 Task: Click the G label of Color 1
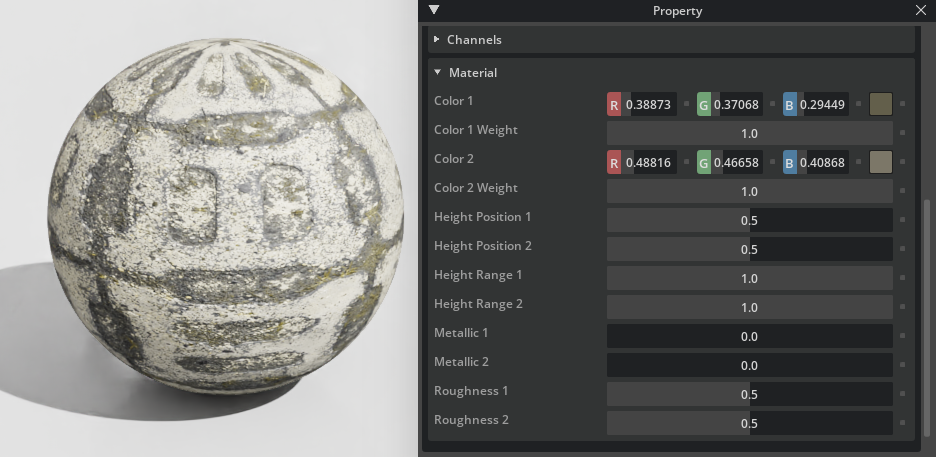pos(704,104)
